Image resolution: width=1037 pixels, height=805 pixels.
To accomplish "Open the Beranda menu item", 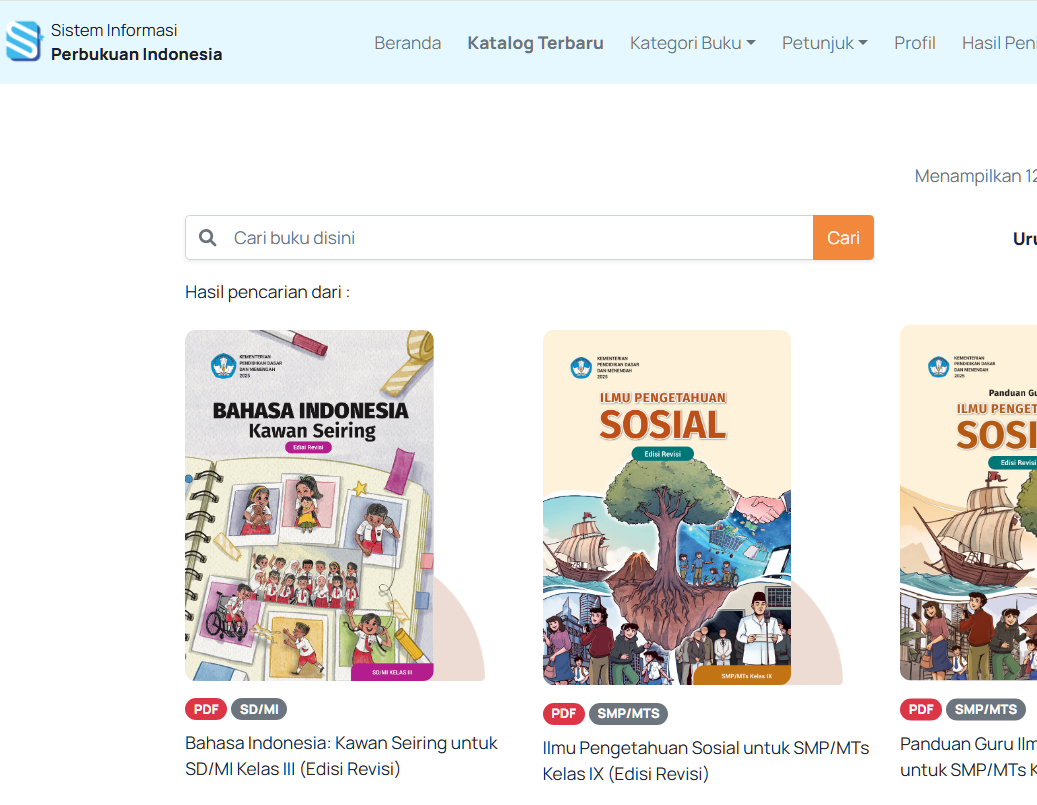I will click(x=407, y=43).
